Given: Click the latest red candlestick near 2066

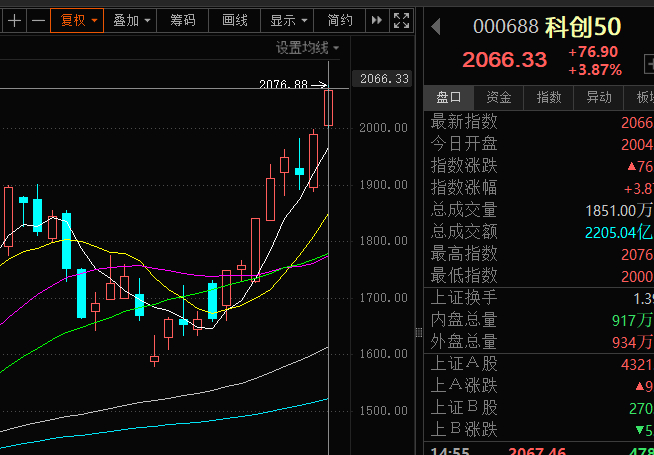Looking at the screenshot, I should tap(329, 108).
